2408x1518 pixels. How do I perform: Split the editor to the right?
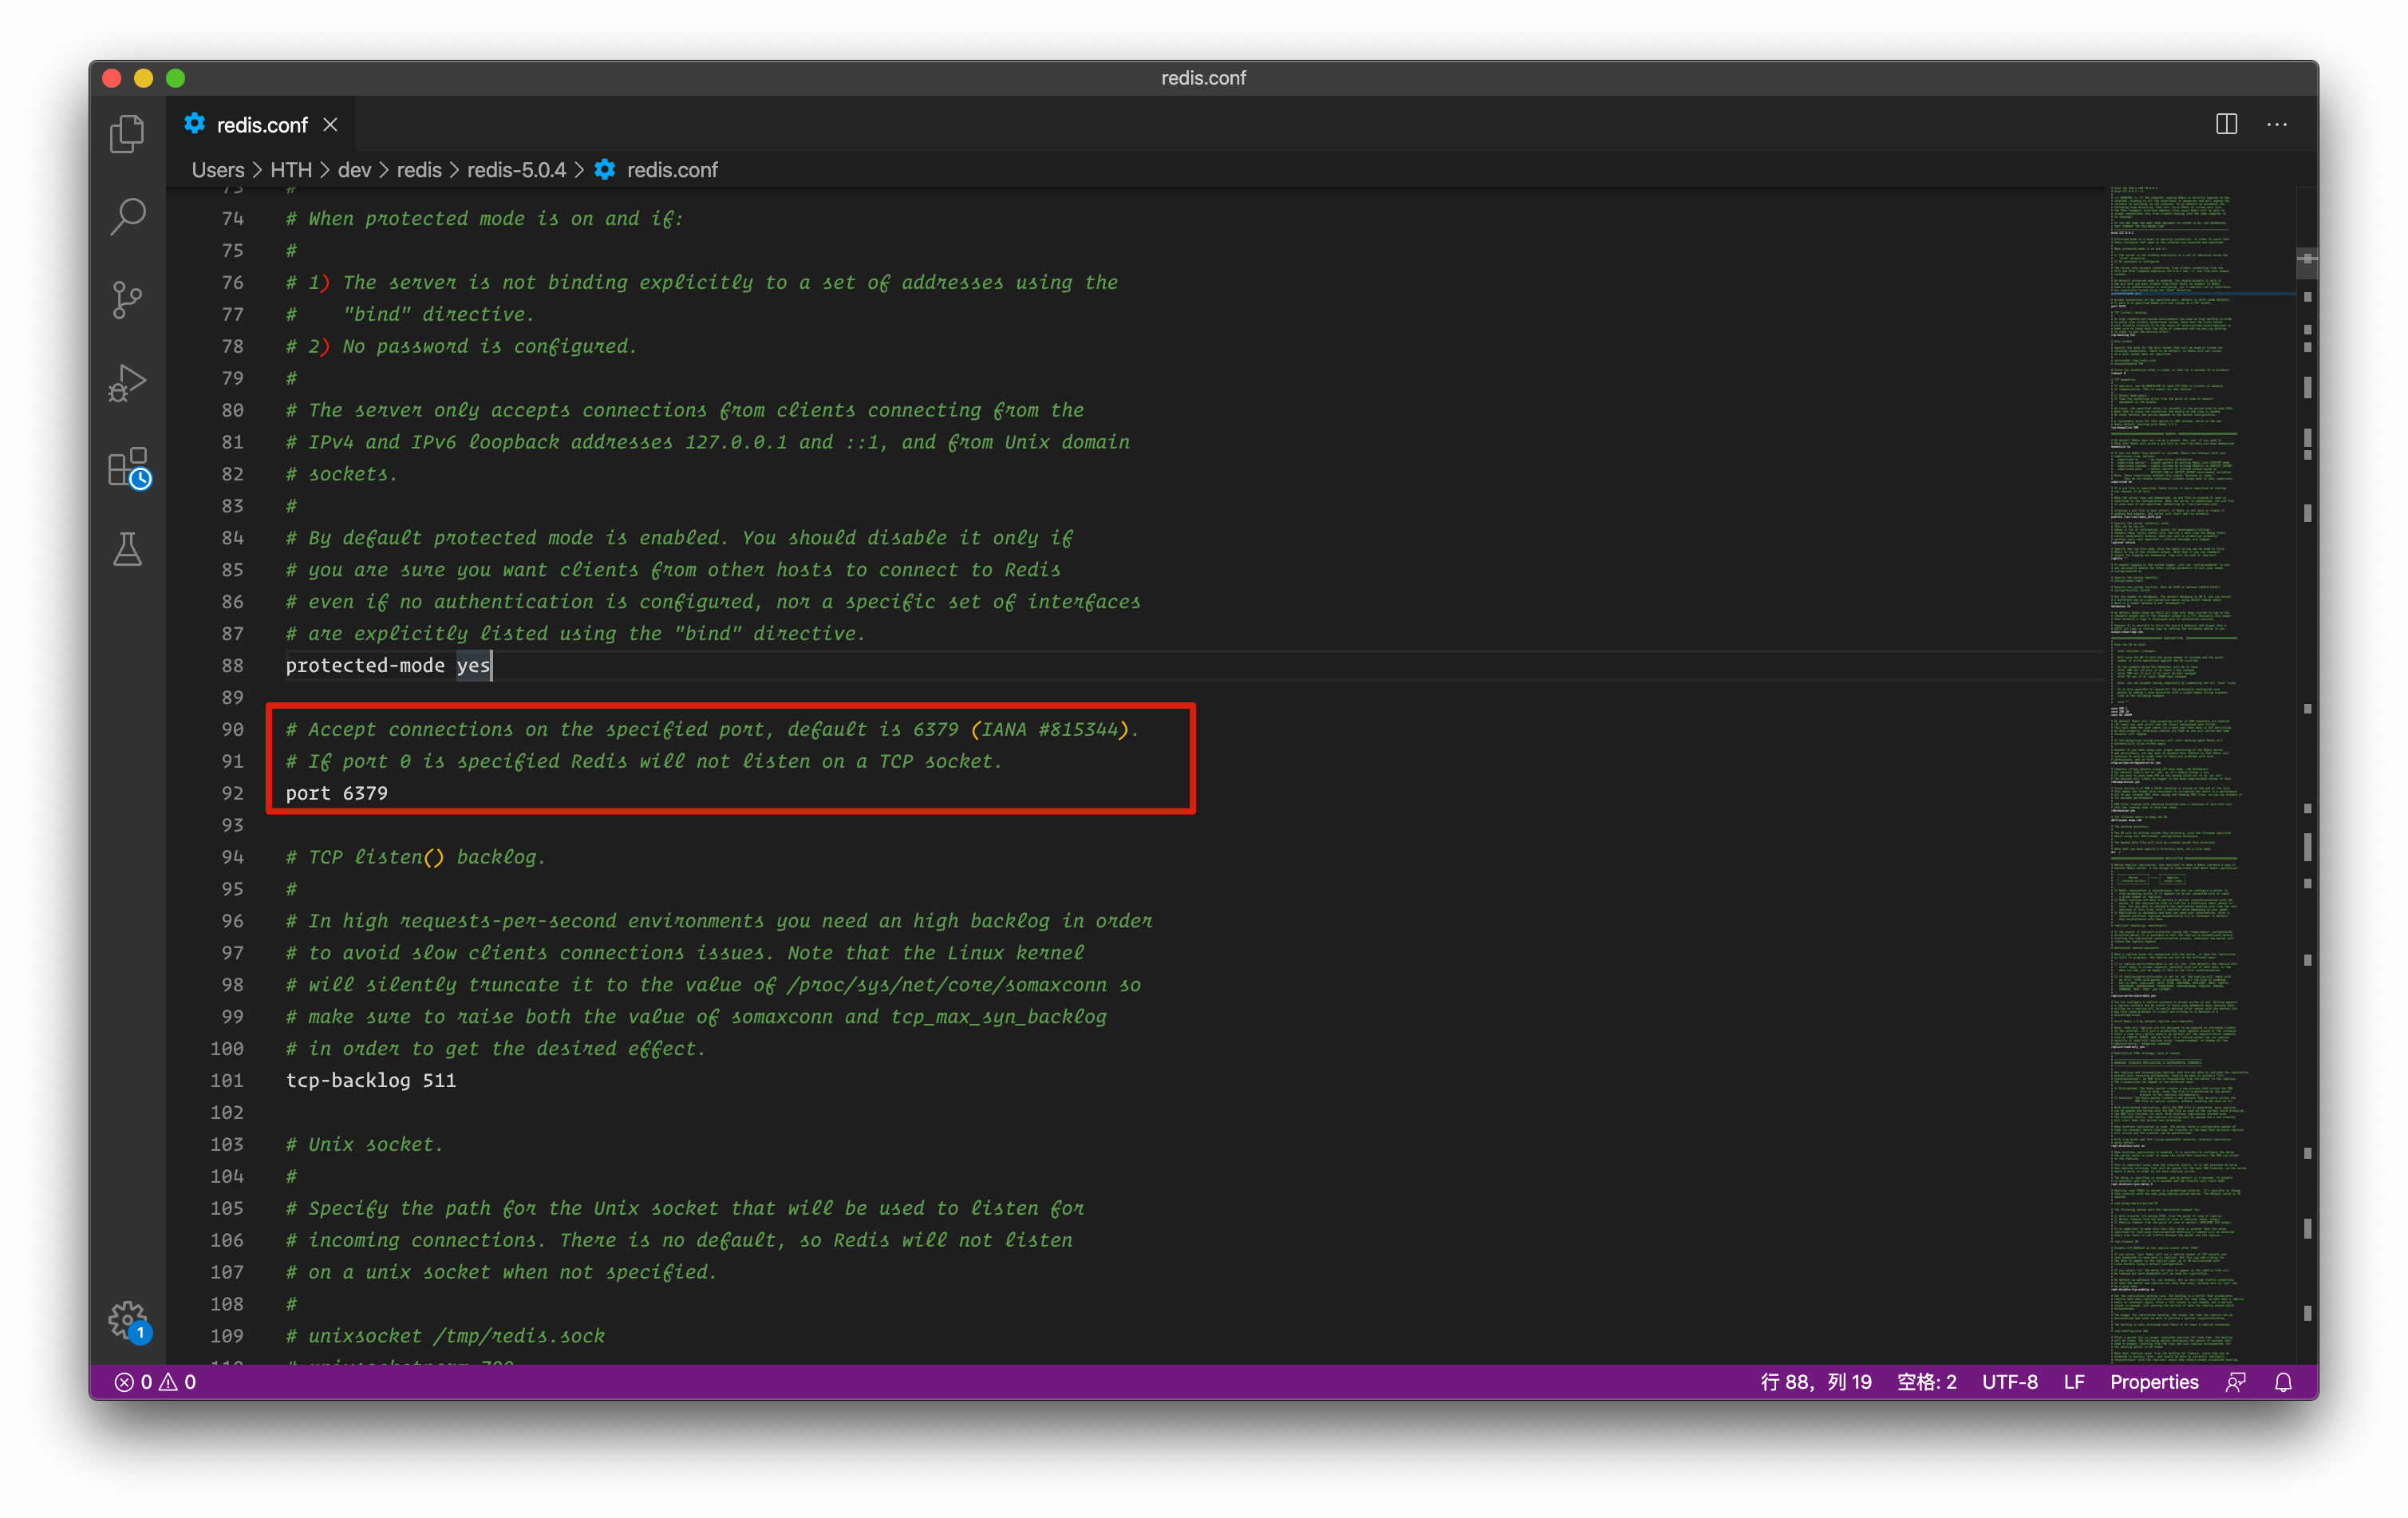coord(2226,124)
